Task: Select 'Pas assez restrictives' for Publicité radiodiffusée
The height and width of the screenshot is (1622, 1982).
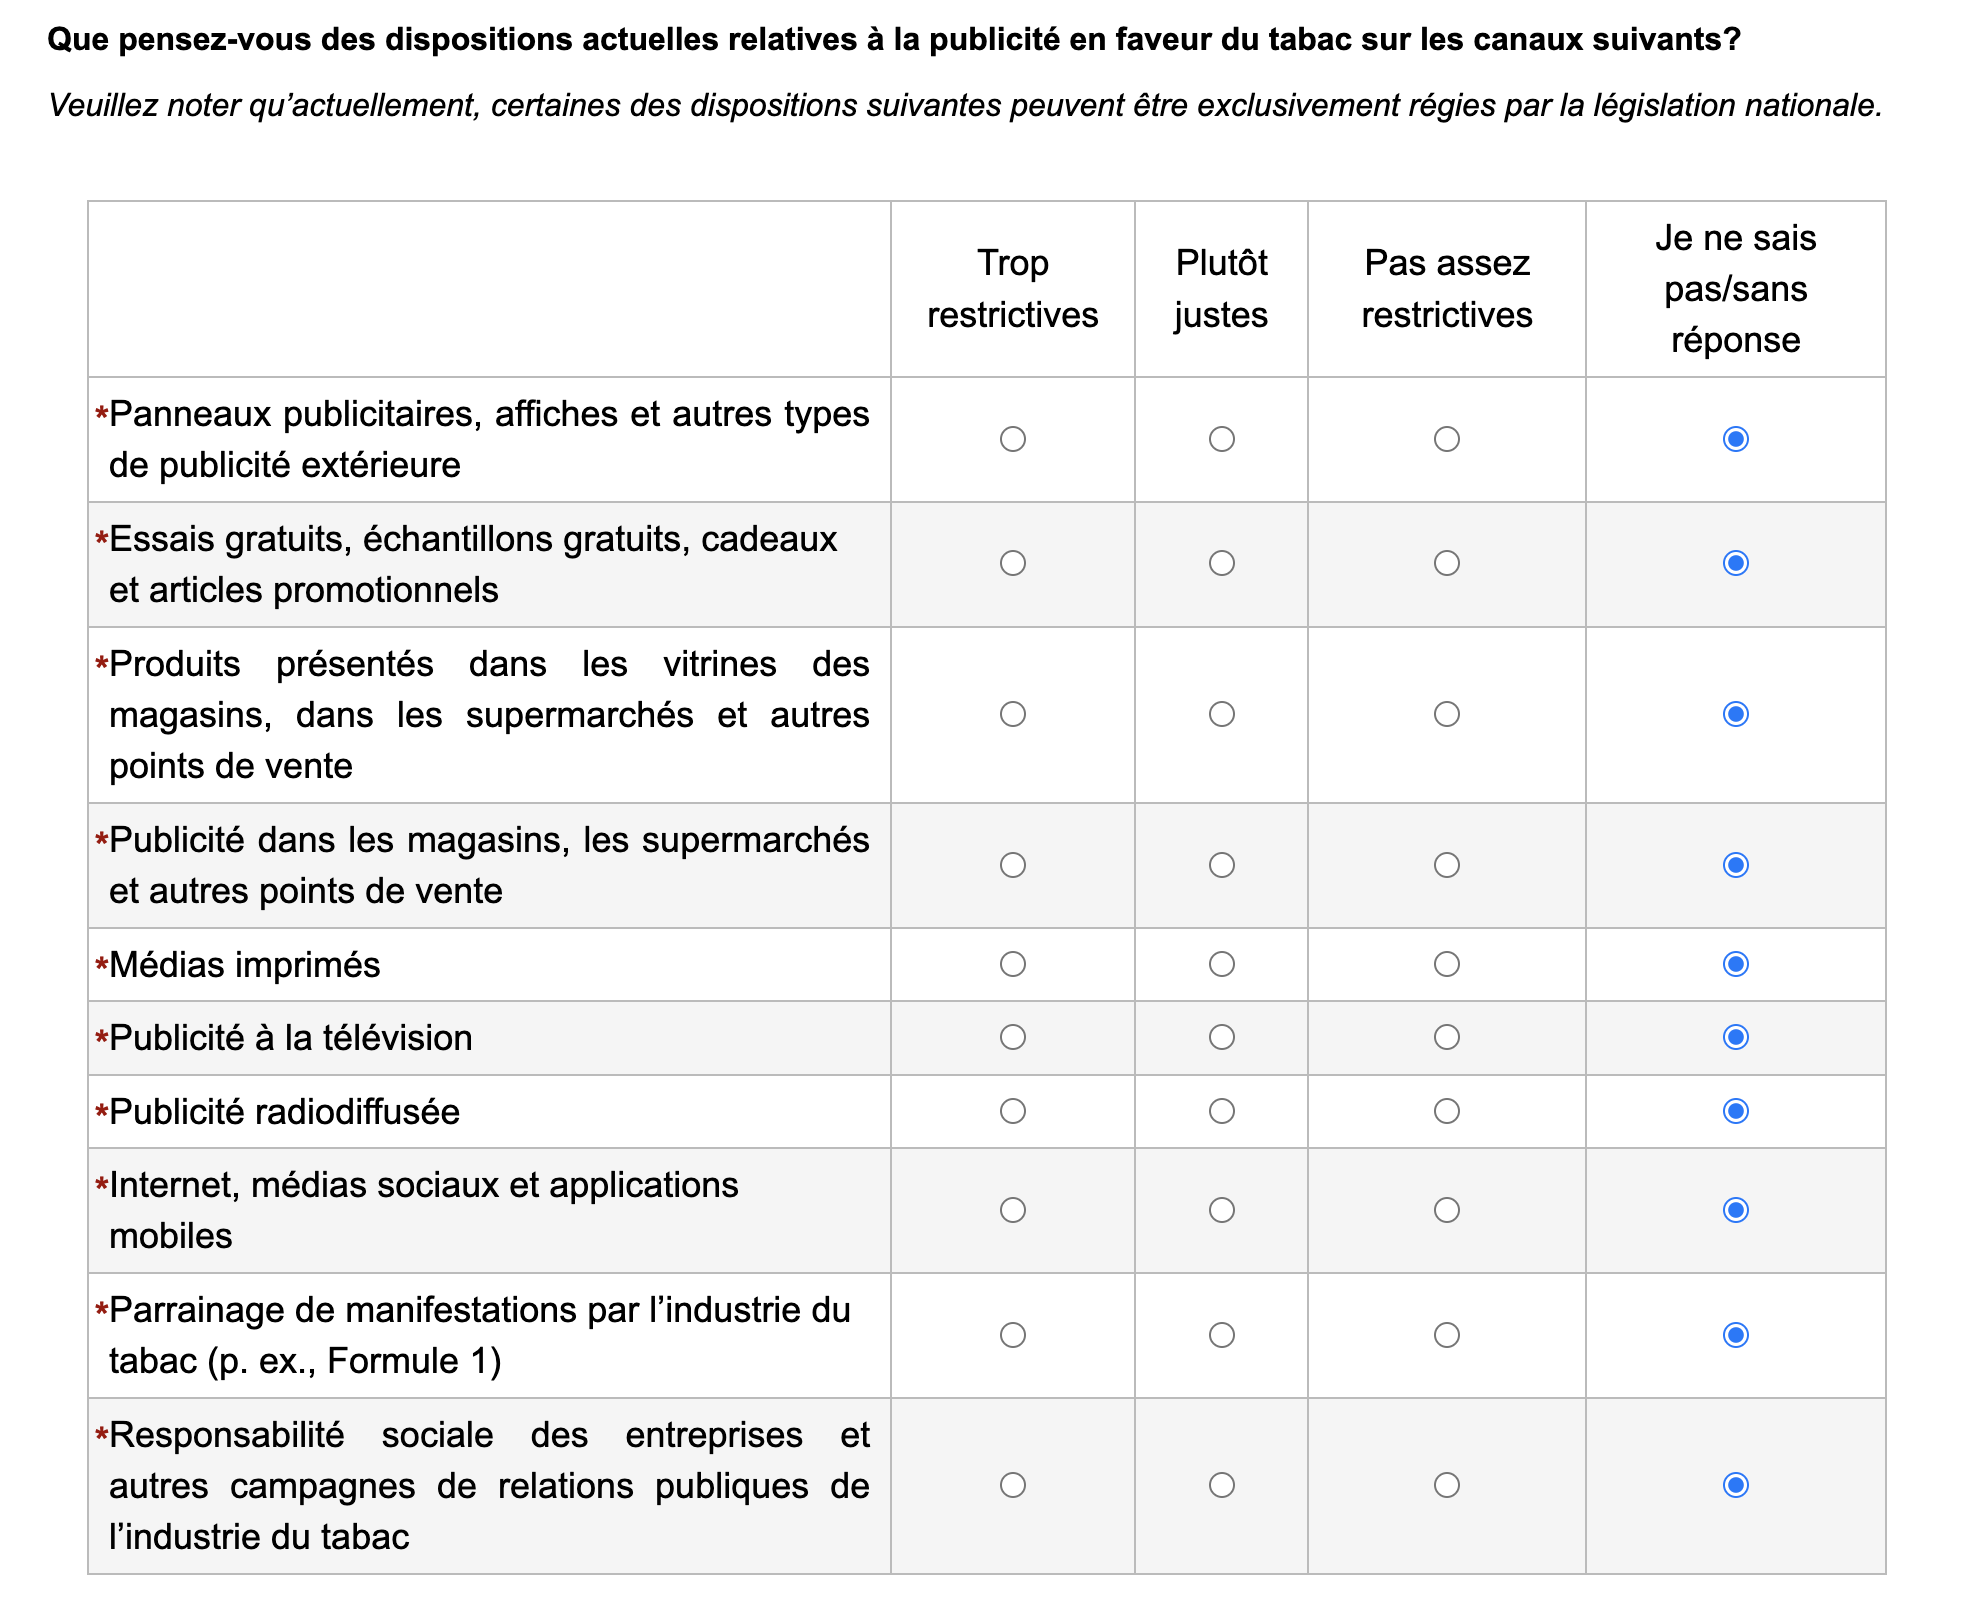Action: (1447, 1111)
